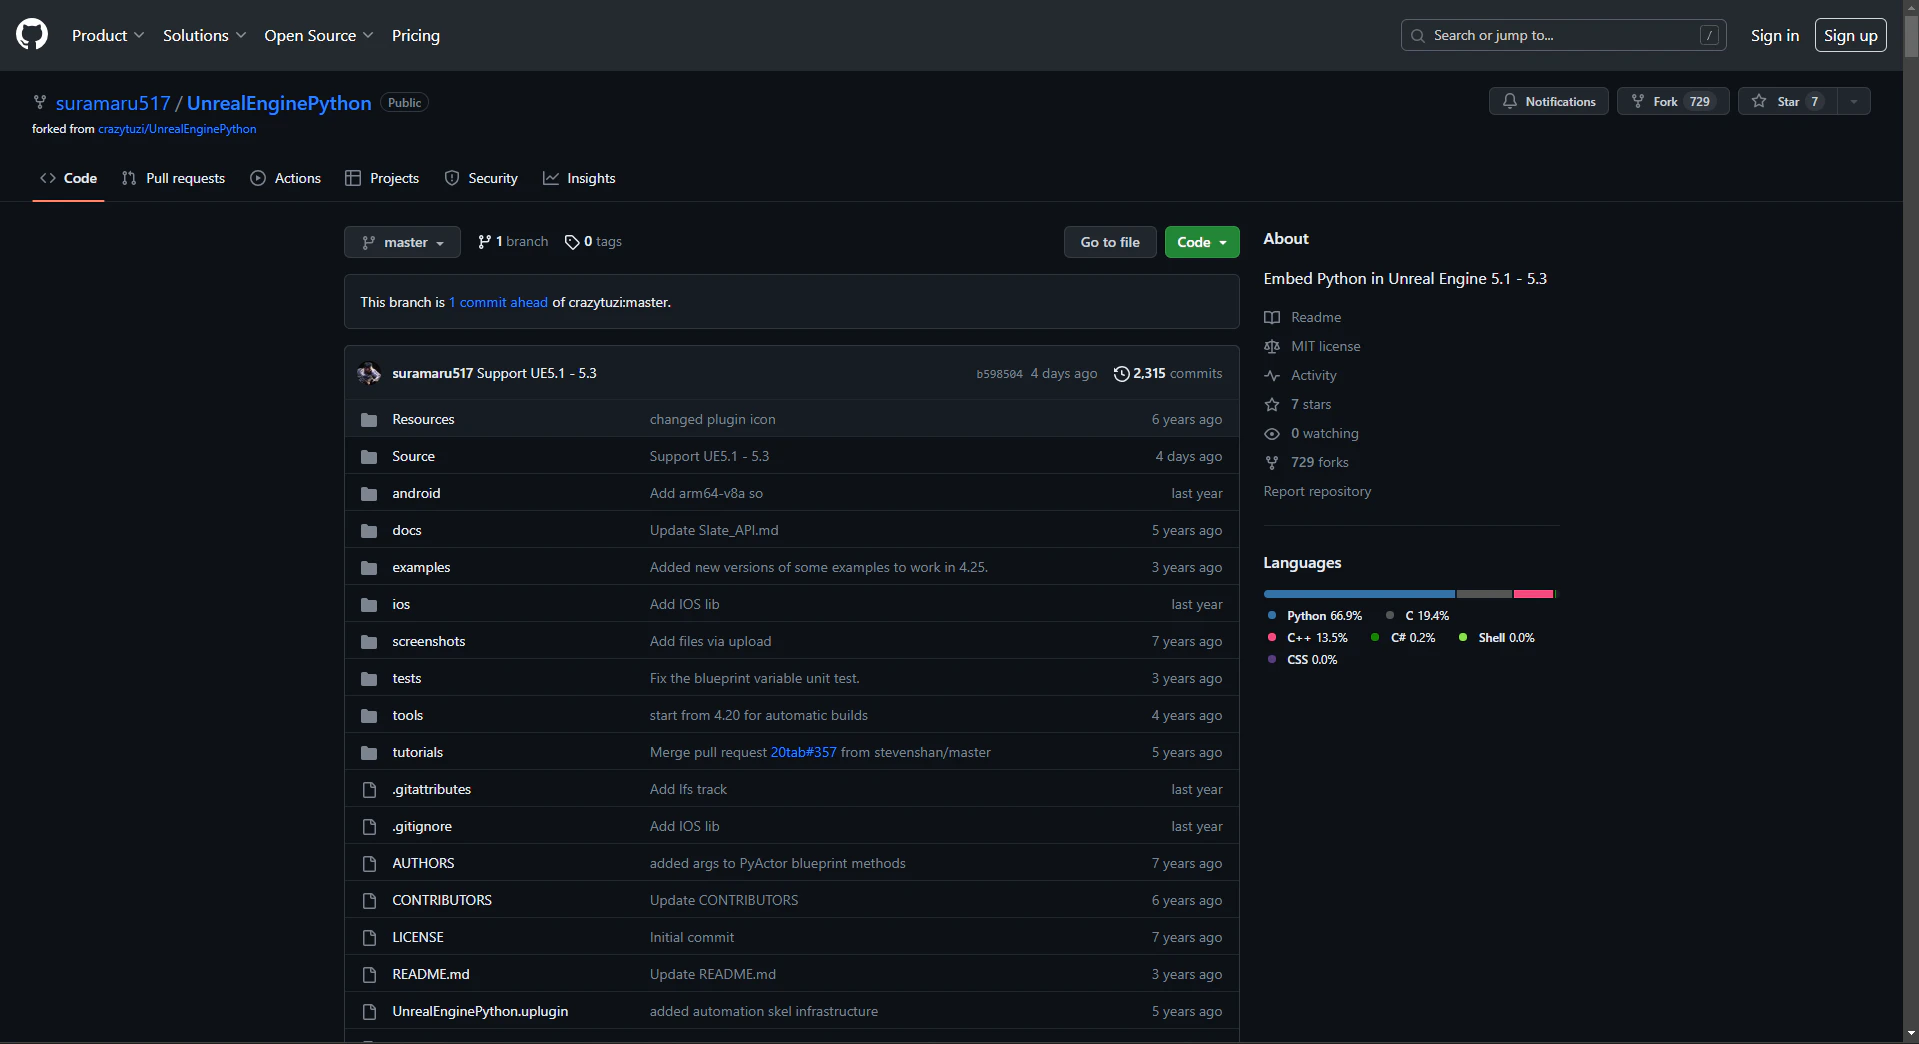
Task: Open the CONTRIBUTORS file
Action: coord(442,901)
